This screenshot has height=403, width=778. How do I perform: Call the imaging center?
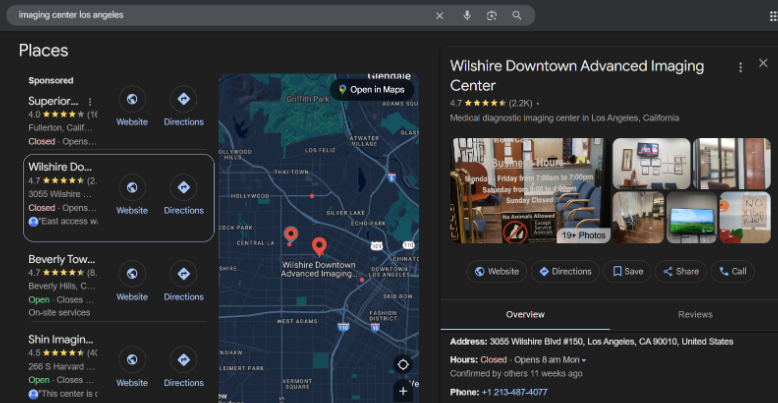(732, 271)
